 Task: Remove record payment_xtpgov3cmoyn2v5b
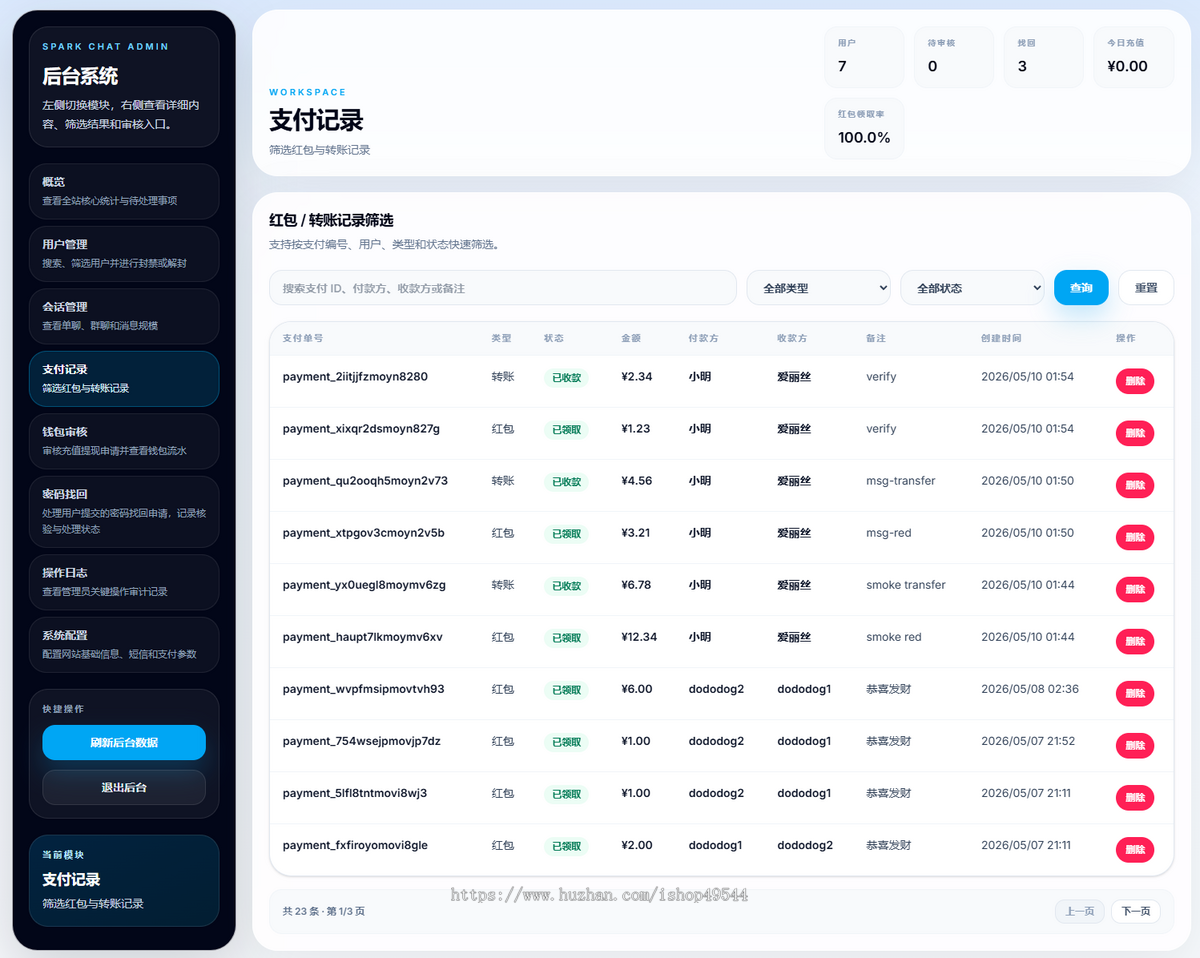point(1135,537)
